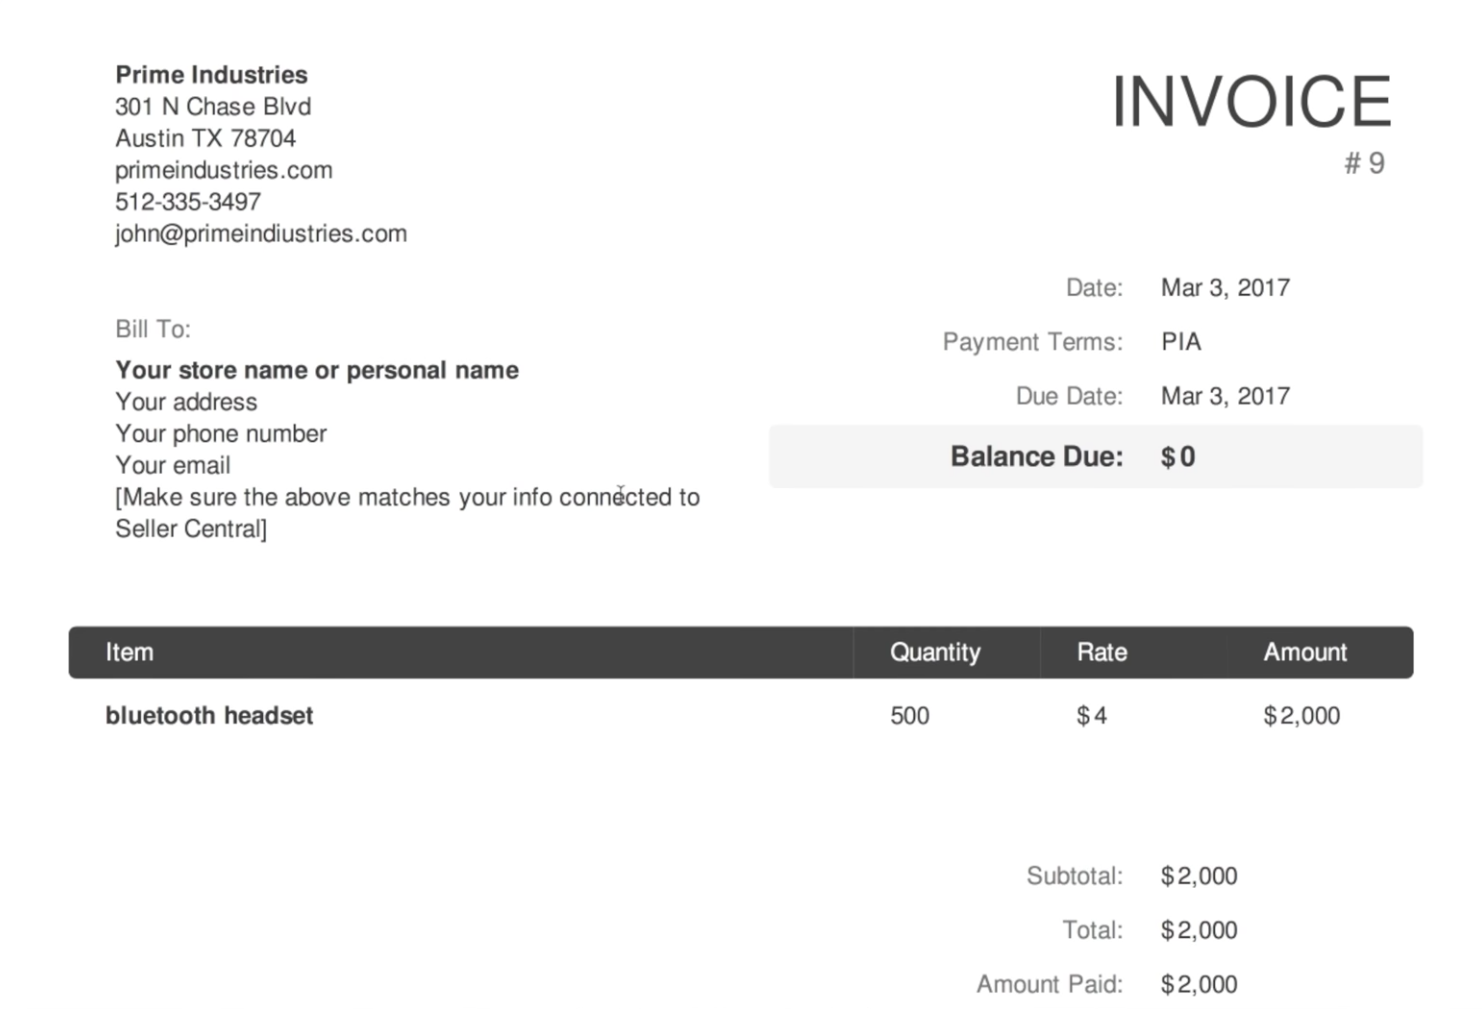Click the invoice number # 9
Image resolution: width=1482 pixels, height=1009 pixels.
click(1364, 163)
